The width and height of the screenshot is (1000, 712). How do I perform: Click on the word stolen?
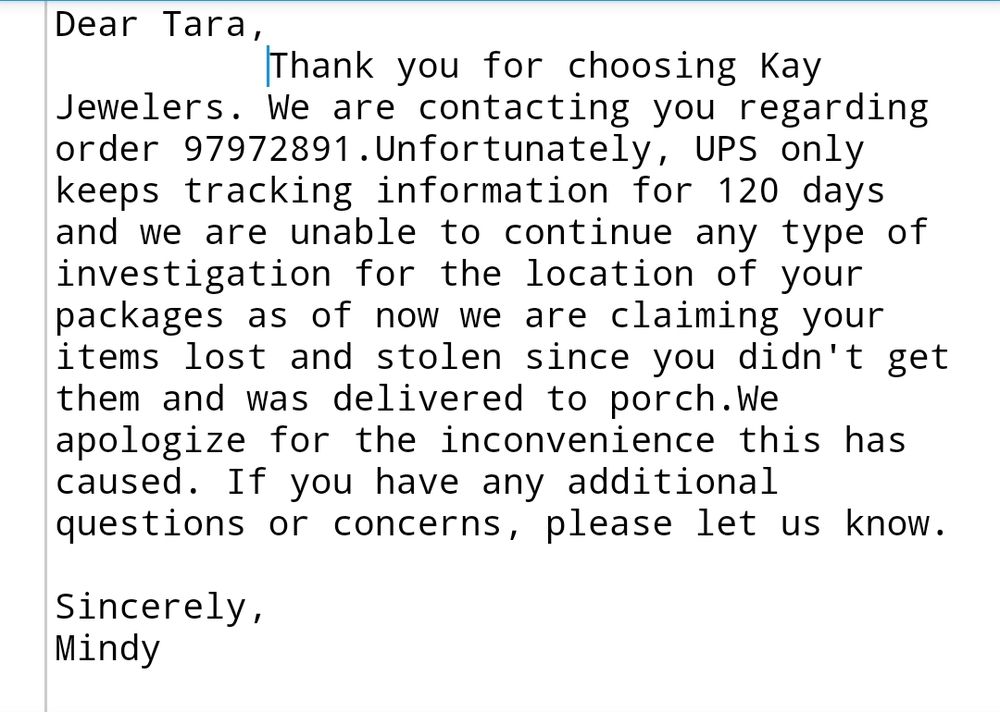pos(439,357)
